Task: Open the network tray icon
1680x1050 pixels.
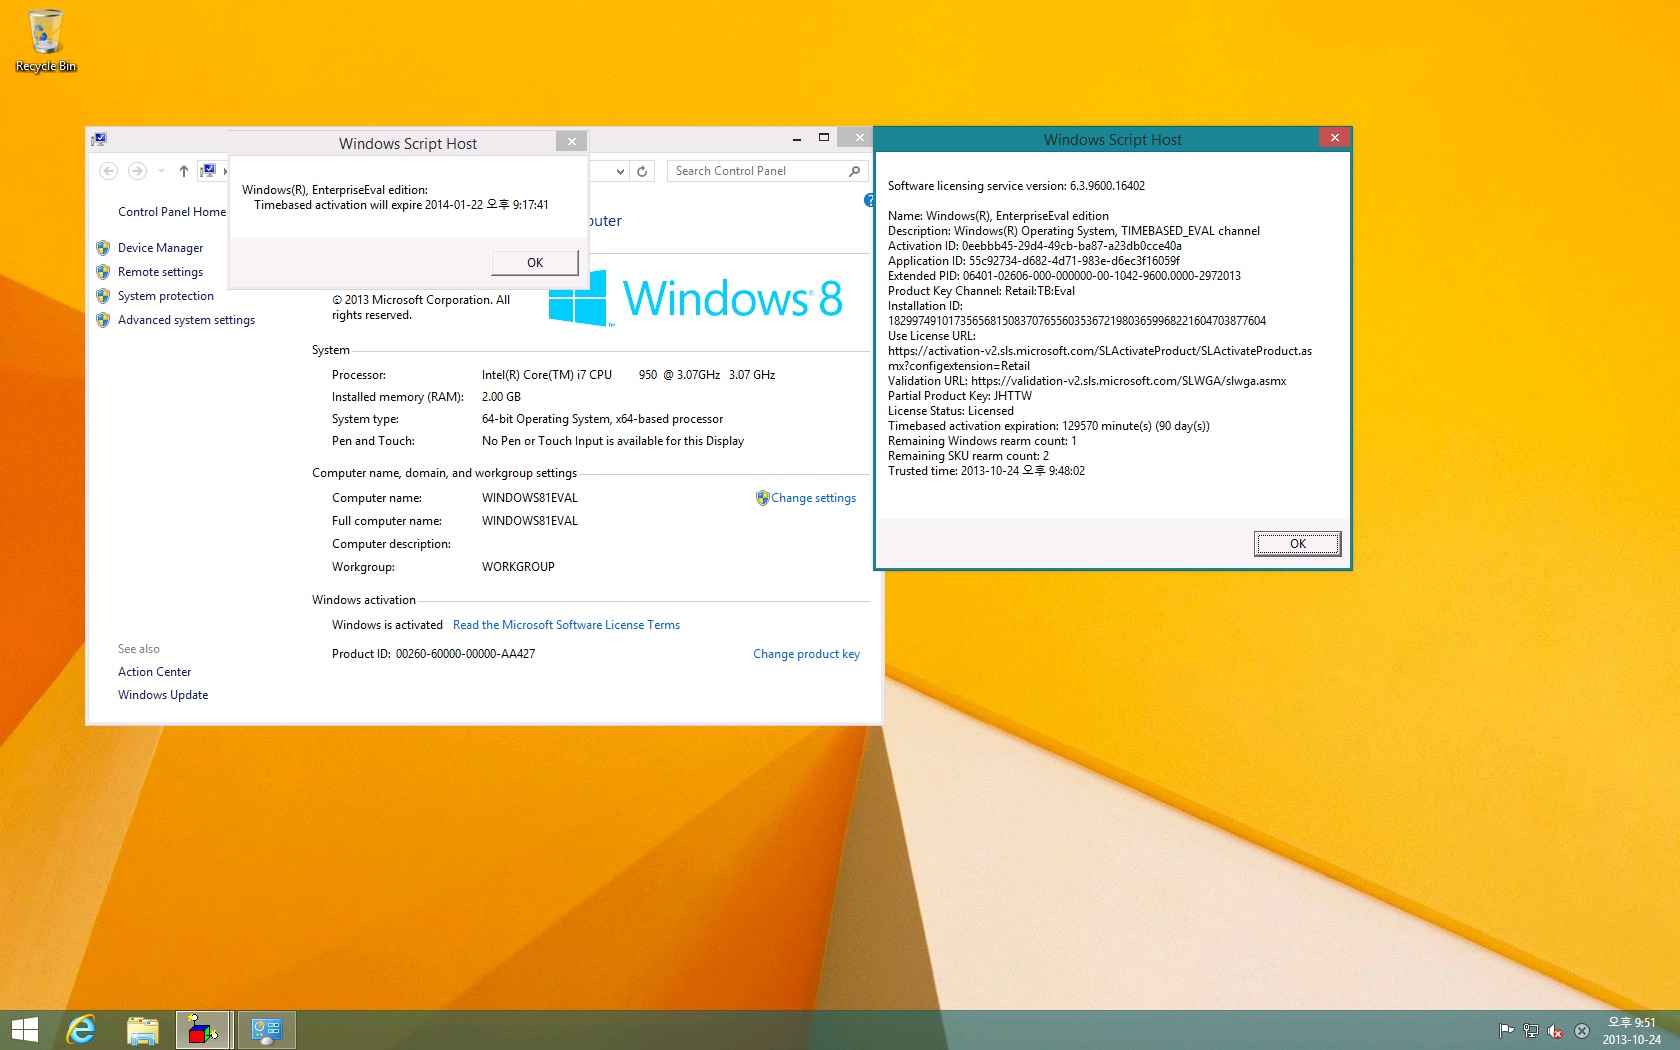Action: point(1530,1031)
